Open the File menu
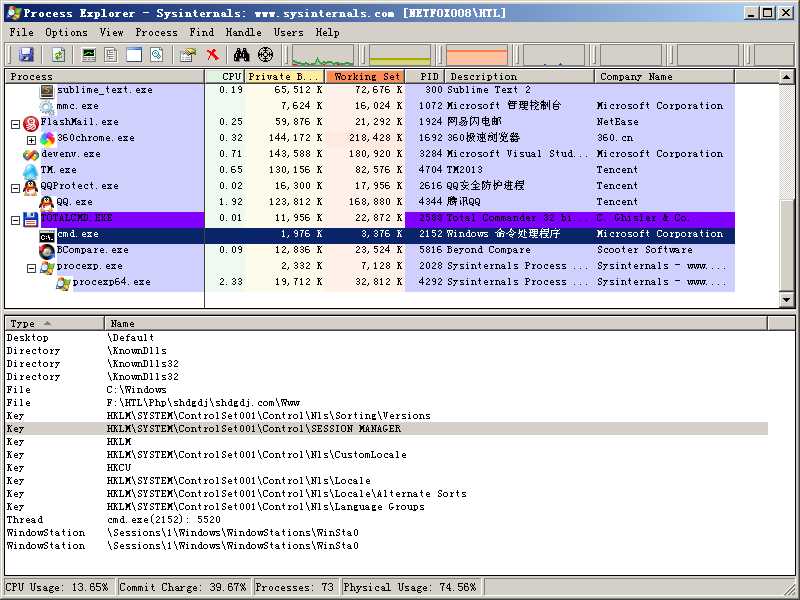The image size is (800, 600). coord(21,32)
